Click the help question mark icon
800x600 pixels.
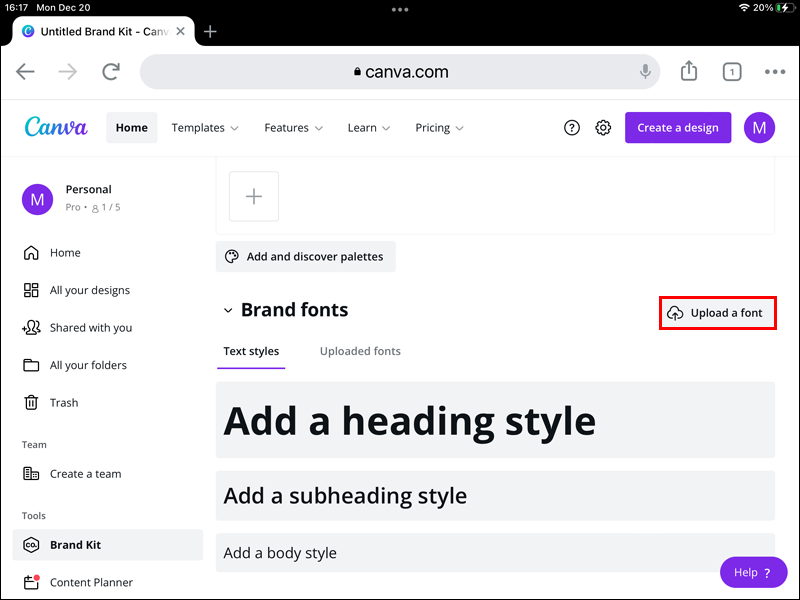click(572, 128)
